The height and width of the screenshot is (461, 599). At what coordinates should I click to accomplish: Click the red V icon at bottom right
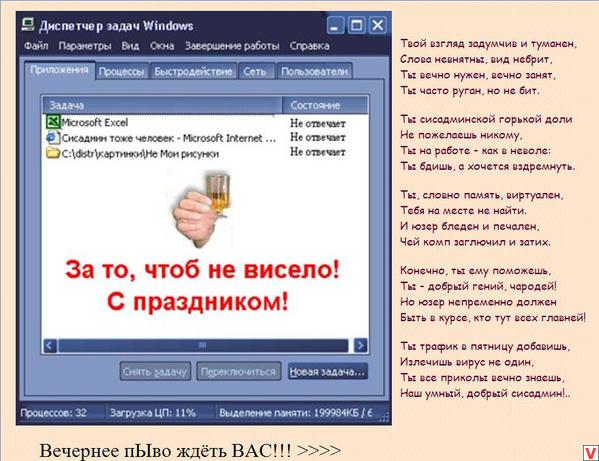coord(591,453)
